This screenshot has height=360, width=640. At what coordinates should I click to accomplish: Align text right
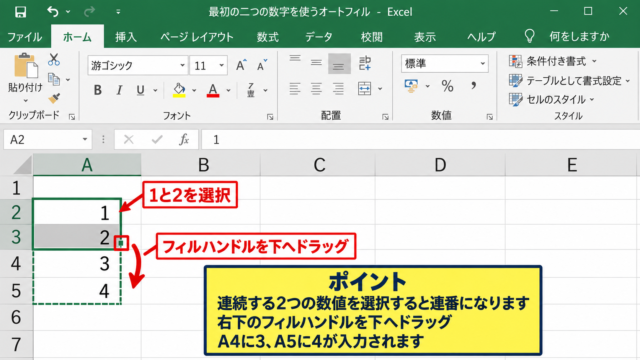coord(338,89)
